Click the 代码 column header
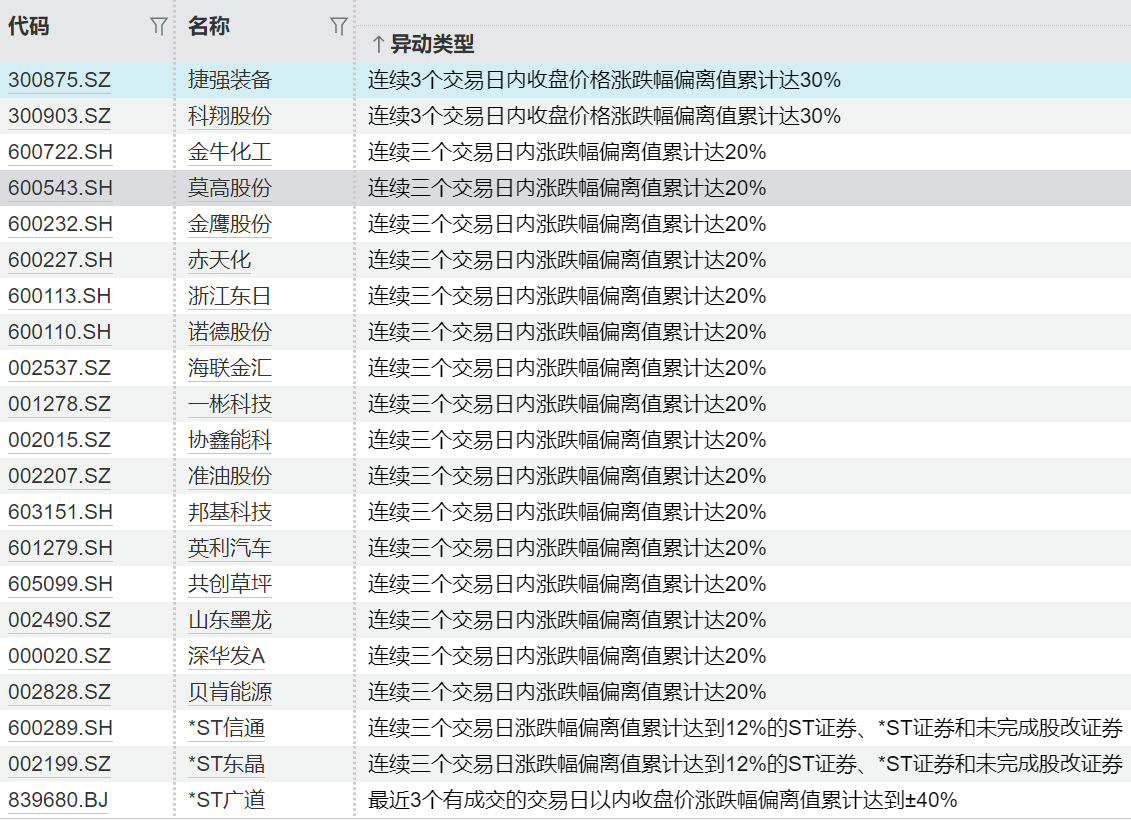This screenshot has height=820, width=1131. click(29, 27)
